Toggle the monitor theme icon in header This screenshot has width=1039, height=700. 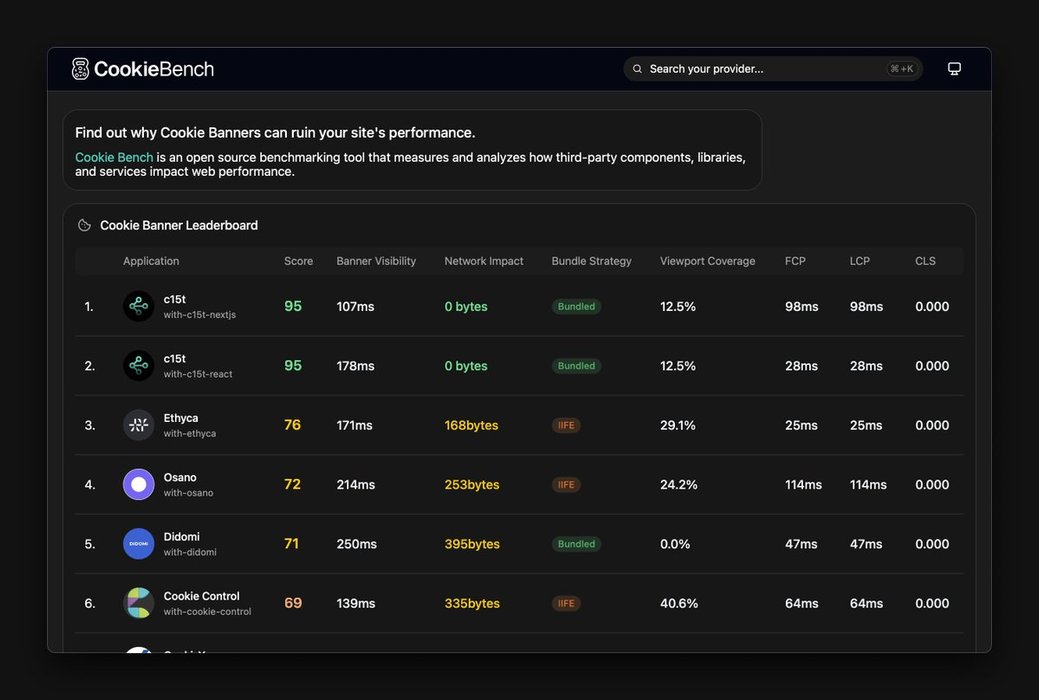pyautogui.click(x=954, y=69)
